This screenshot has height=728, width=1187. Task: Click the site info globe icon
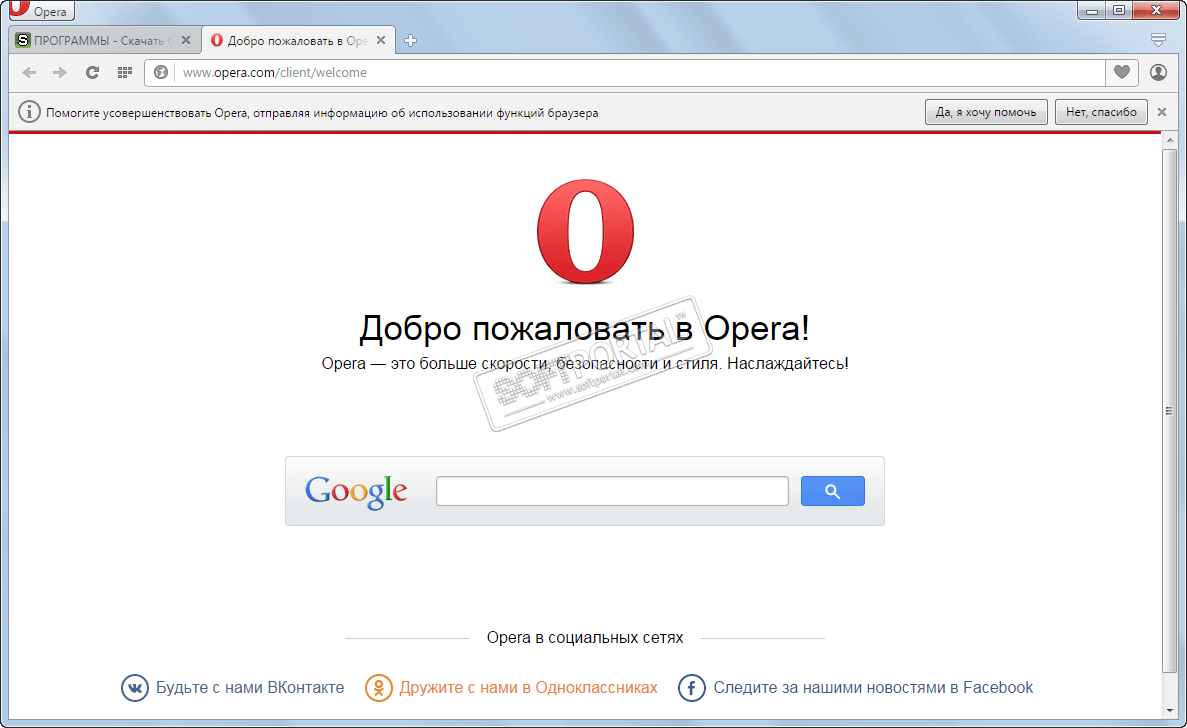point(160,73)
